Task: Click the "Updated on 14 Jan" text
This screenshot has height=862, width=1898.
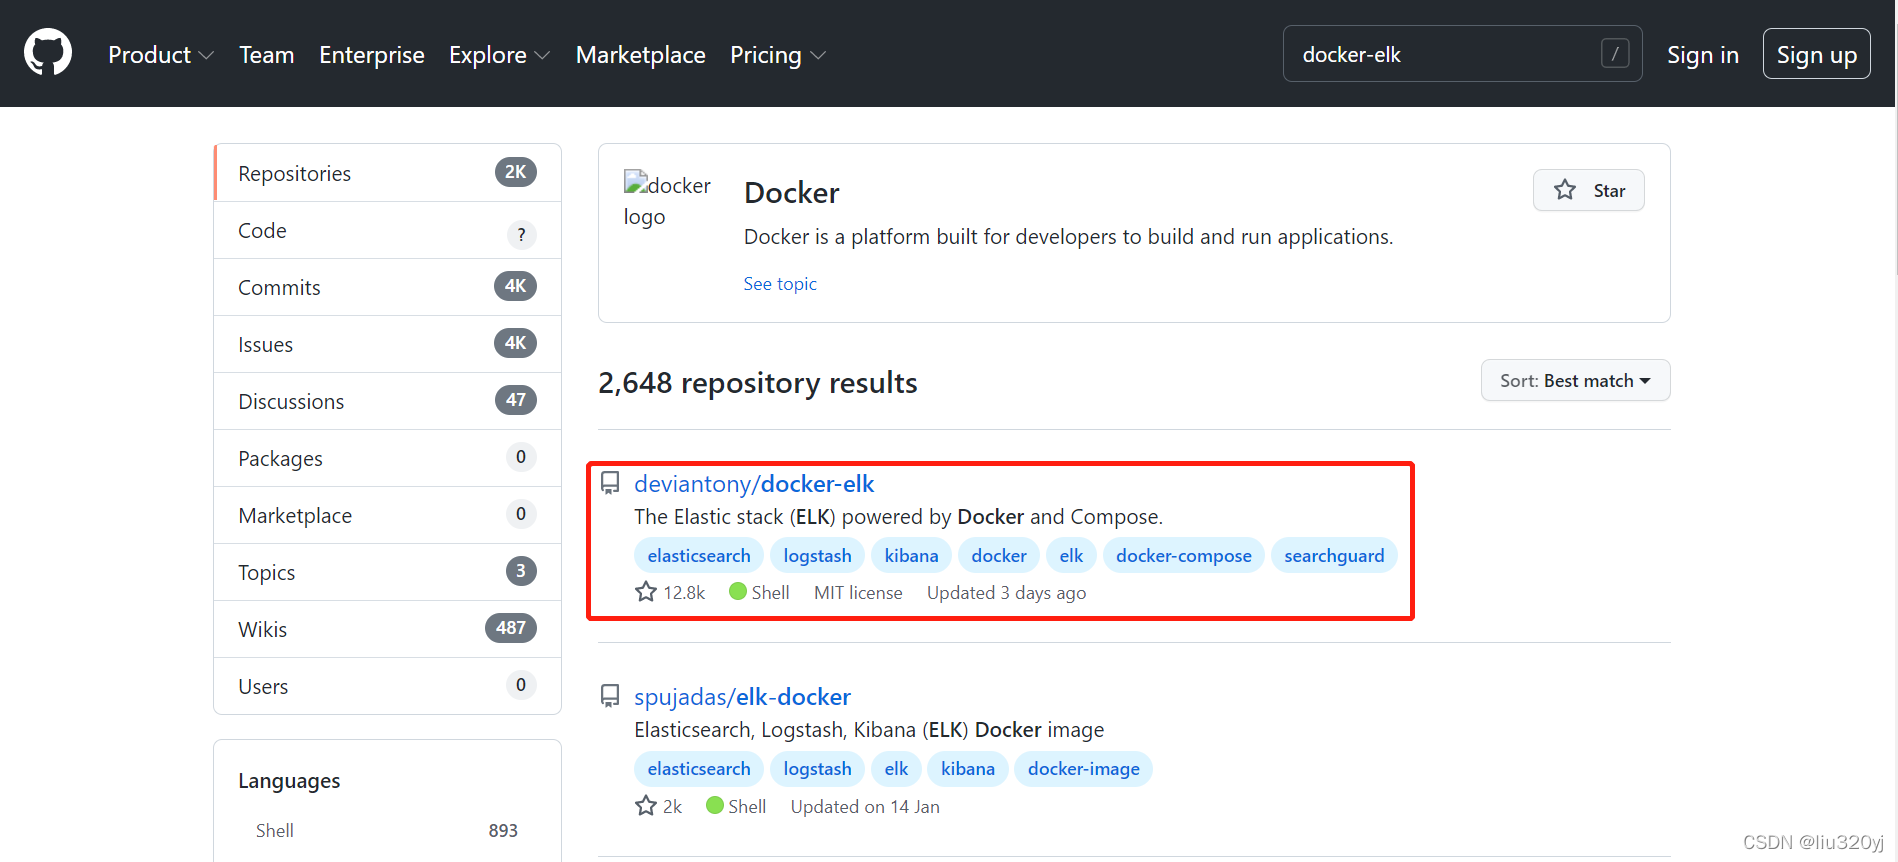Action: tap(865, 807)
